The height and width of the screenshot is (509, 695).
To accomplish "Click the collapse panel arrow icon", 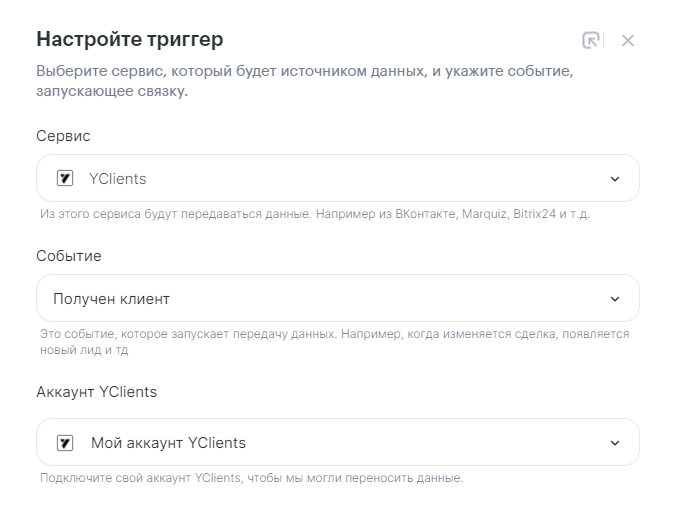I will pyautogui.click(x=590, y=40).
